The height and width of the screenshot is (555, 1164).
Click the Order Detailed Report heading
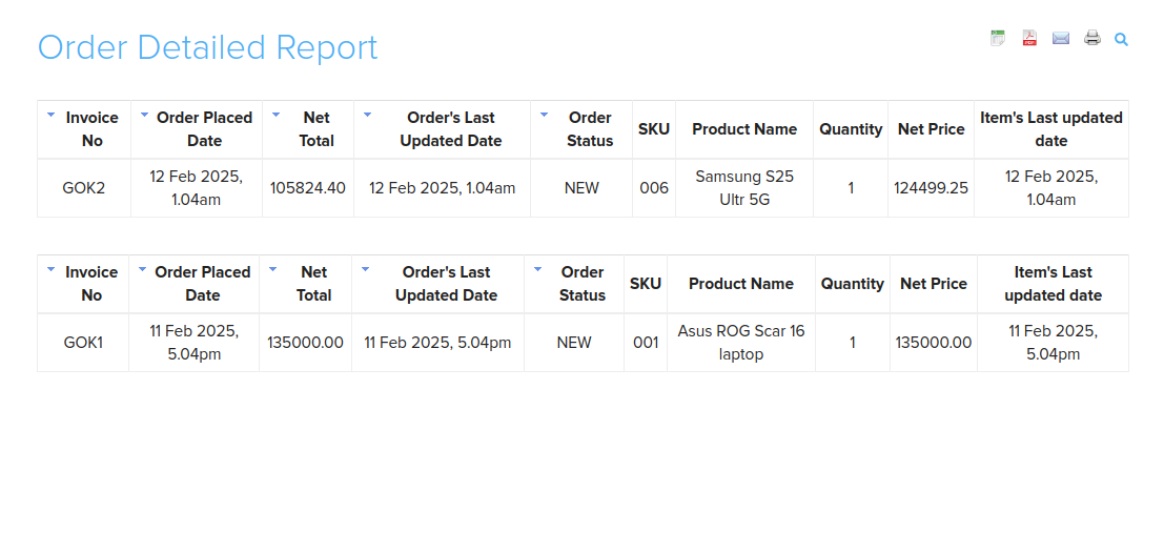208,47
